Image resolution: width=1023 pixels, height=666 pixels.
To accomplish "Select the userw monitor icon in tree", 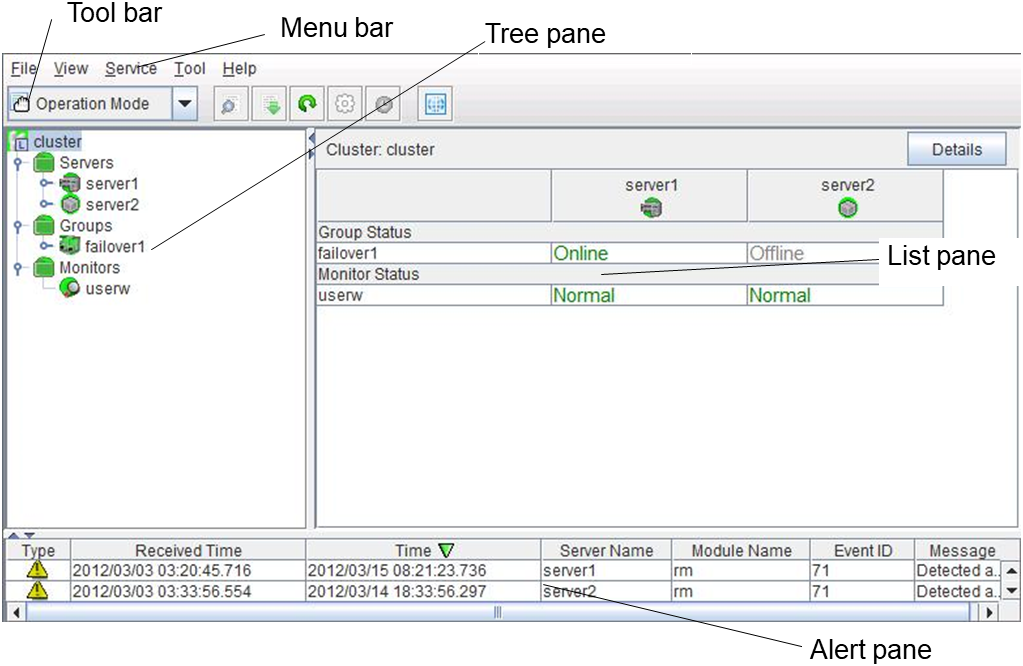I will point(70,289).
